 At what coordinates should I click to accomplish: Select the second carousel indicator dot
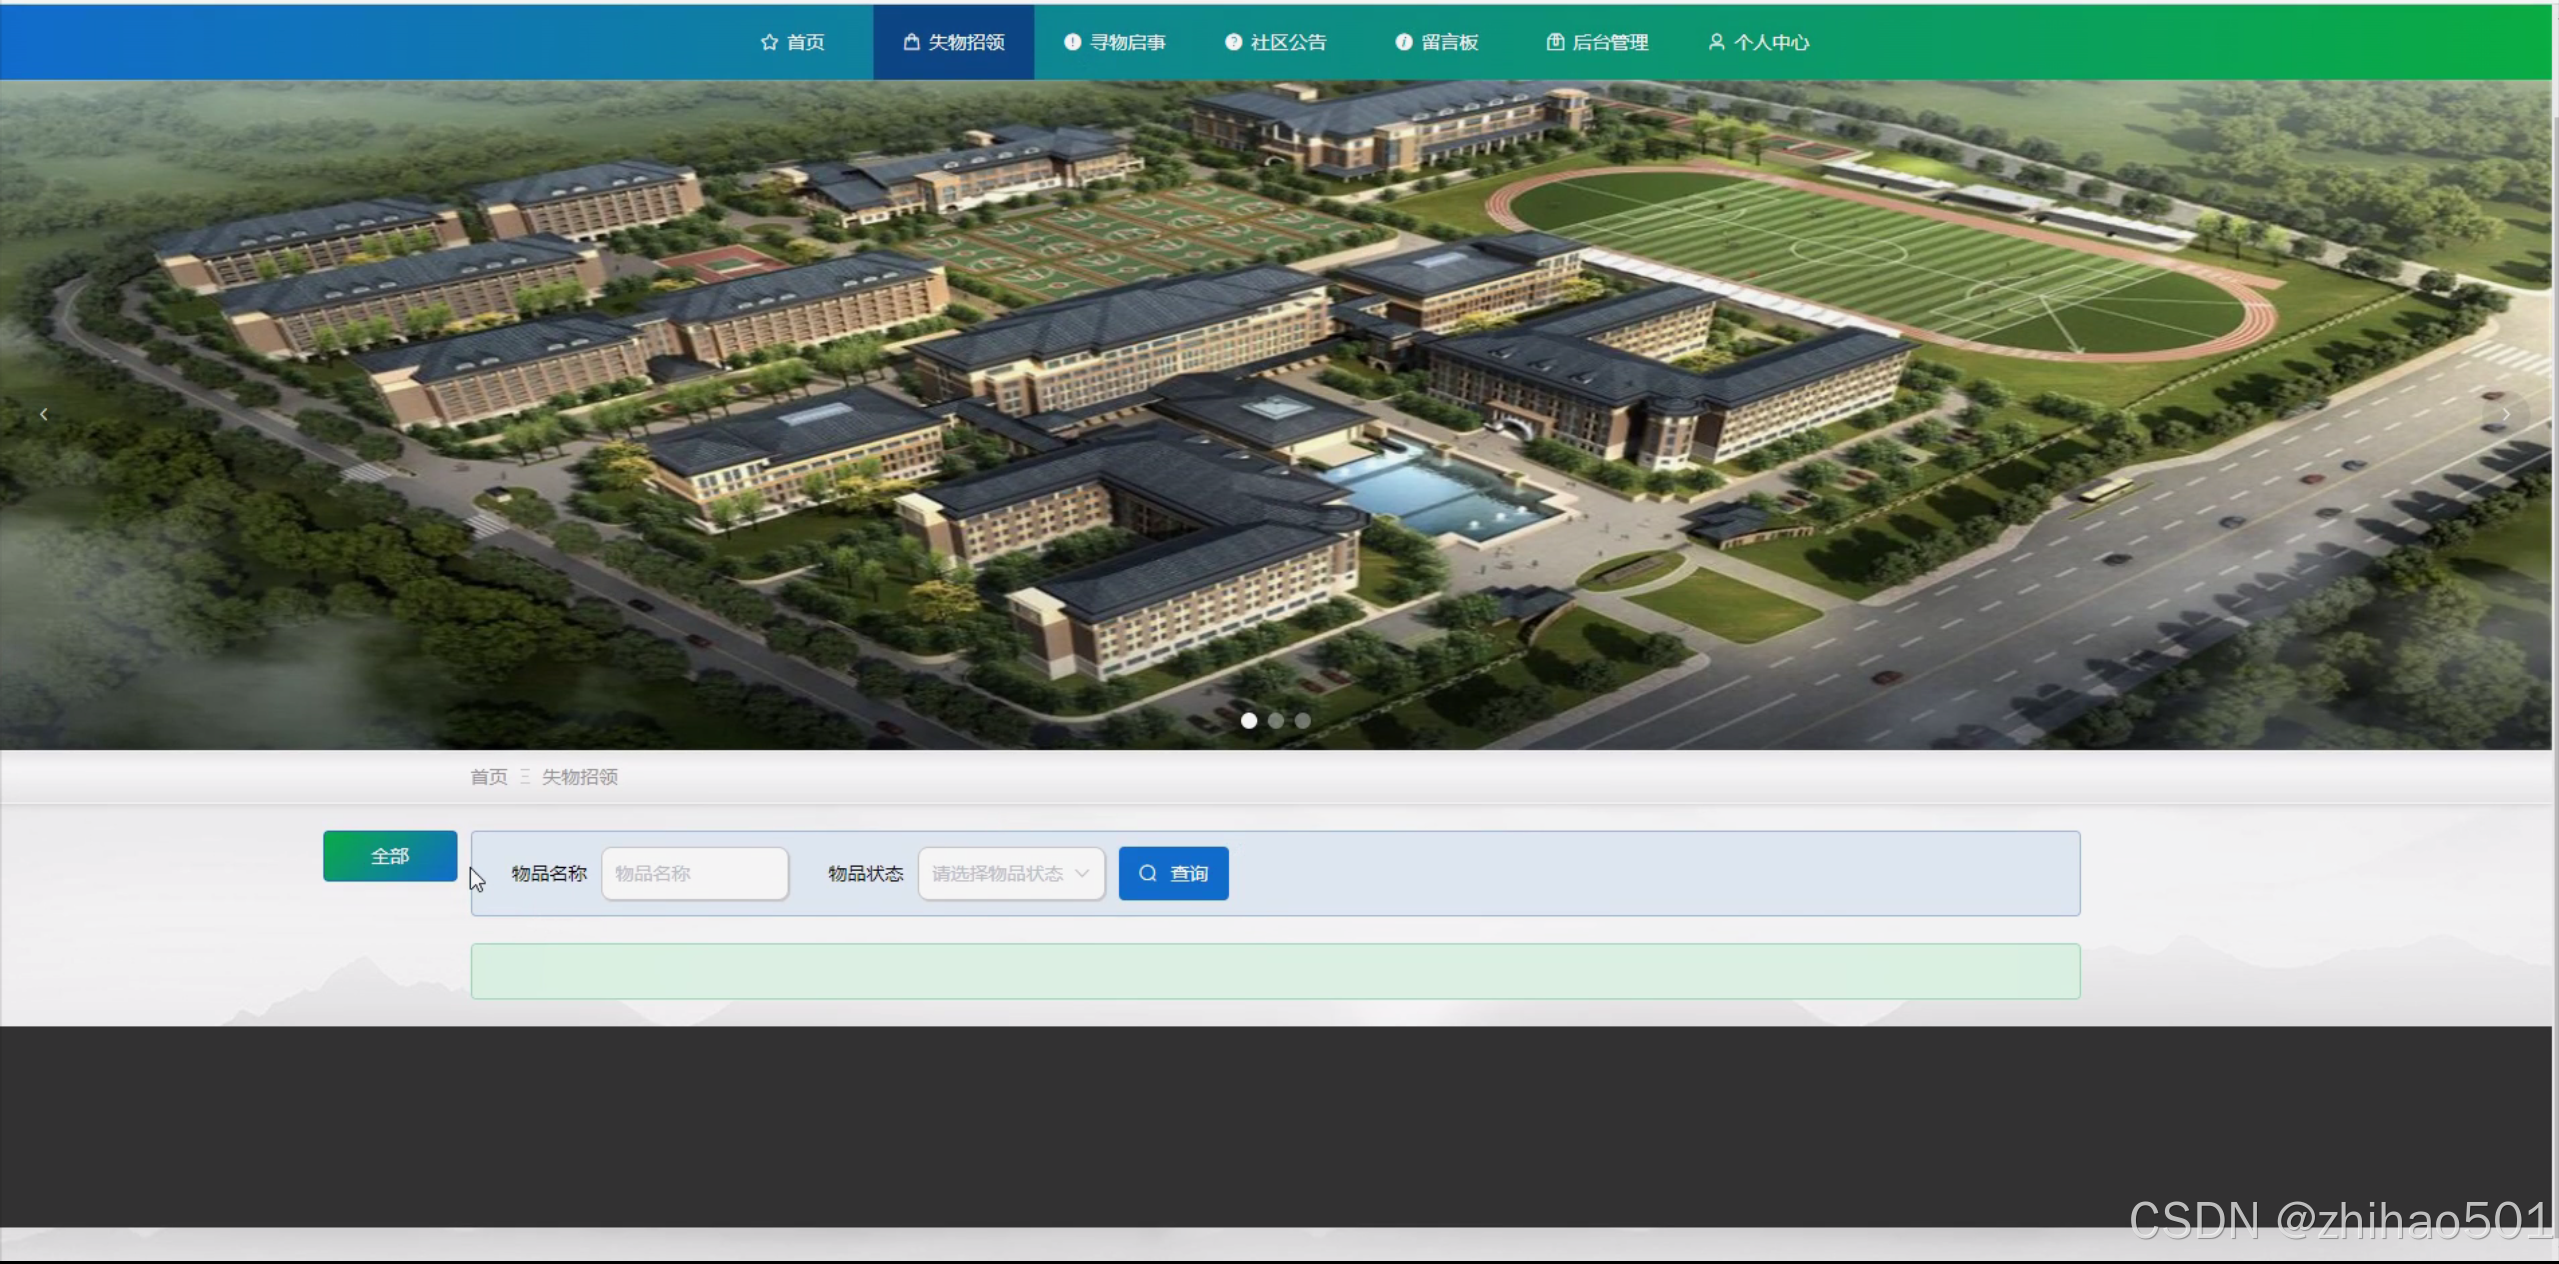pyautogui.click(x=1276, y=720)
